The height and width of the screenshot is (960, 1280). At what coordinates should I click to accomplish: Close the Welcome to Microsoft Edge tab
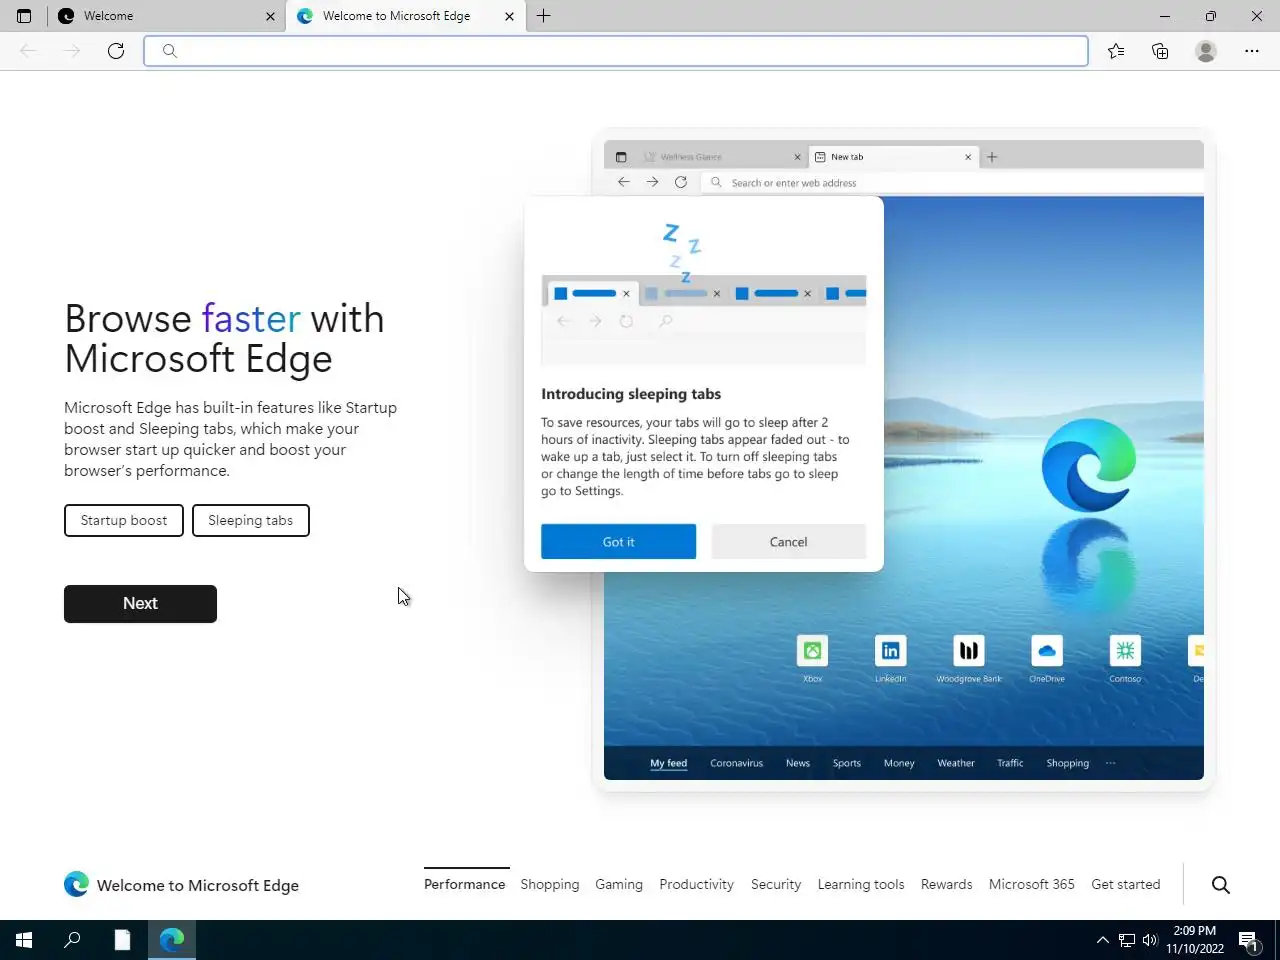pos(509,16)
